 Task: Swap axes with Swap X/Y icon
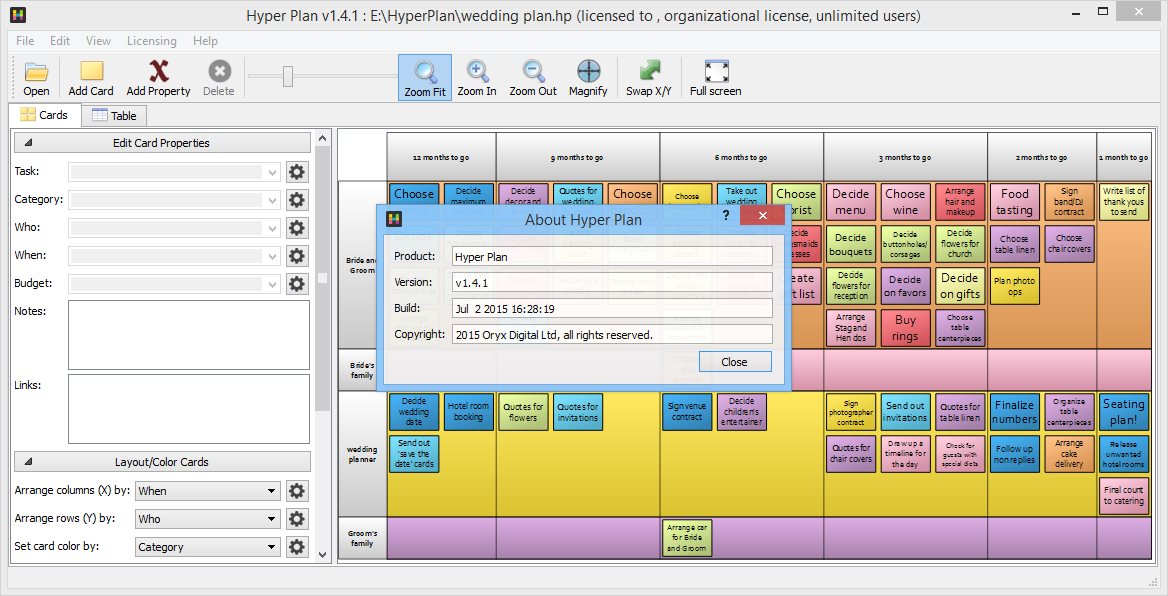click(648, 77)
